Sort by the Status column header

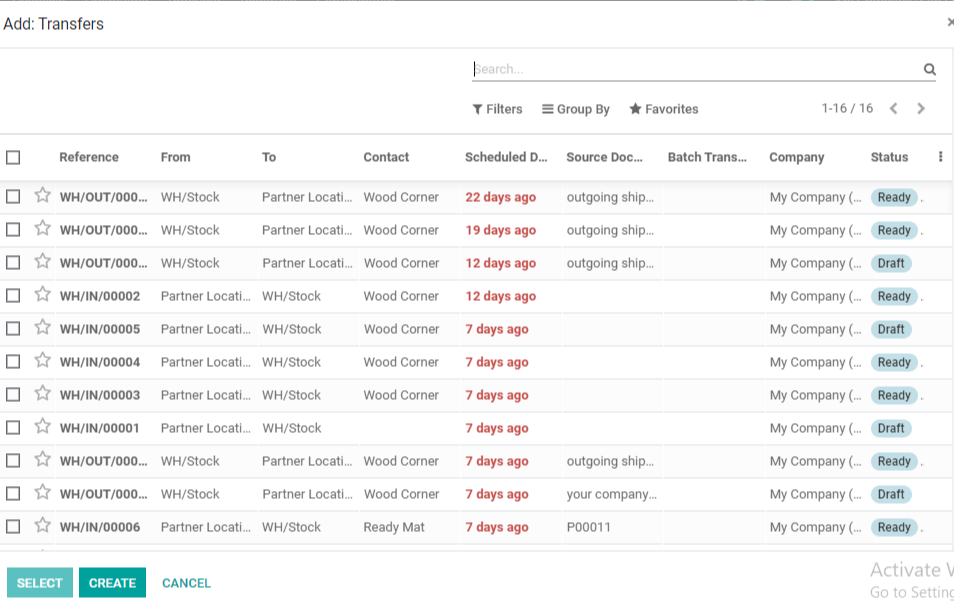point(889,157)
